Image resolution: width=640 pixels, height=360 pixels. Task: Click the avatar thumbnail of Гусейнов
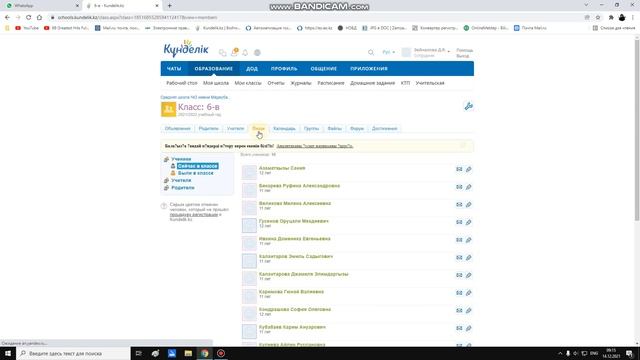pyautogui.click(x=249, y=225)
